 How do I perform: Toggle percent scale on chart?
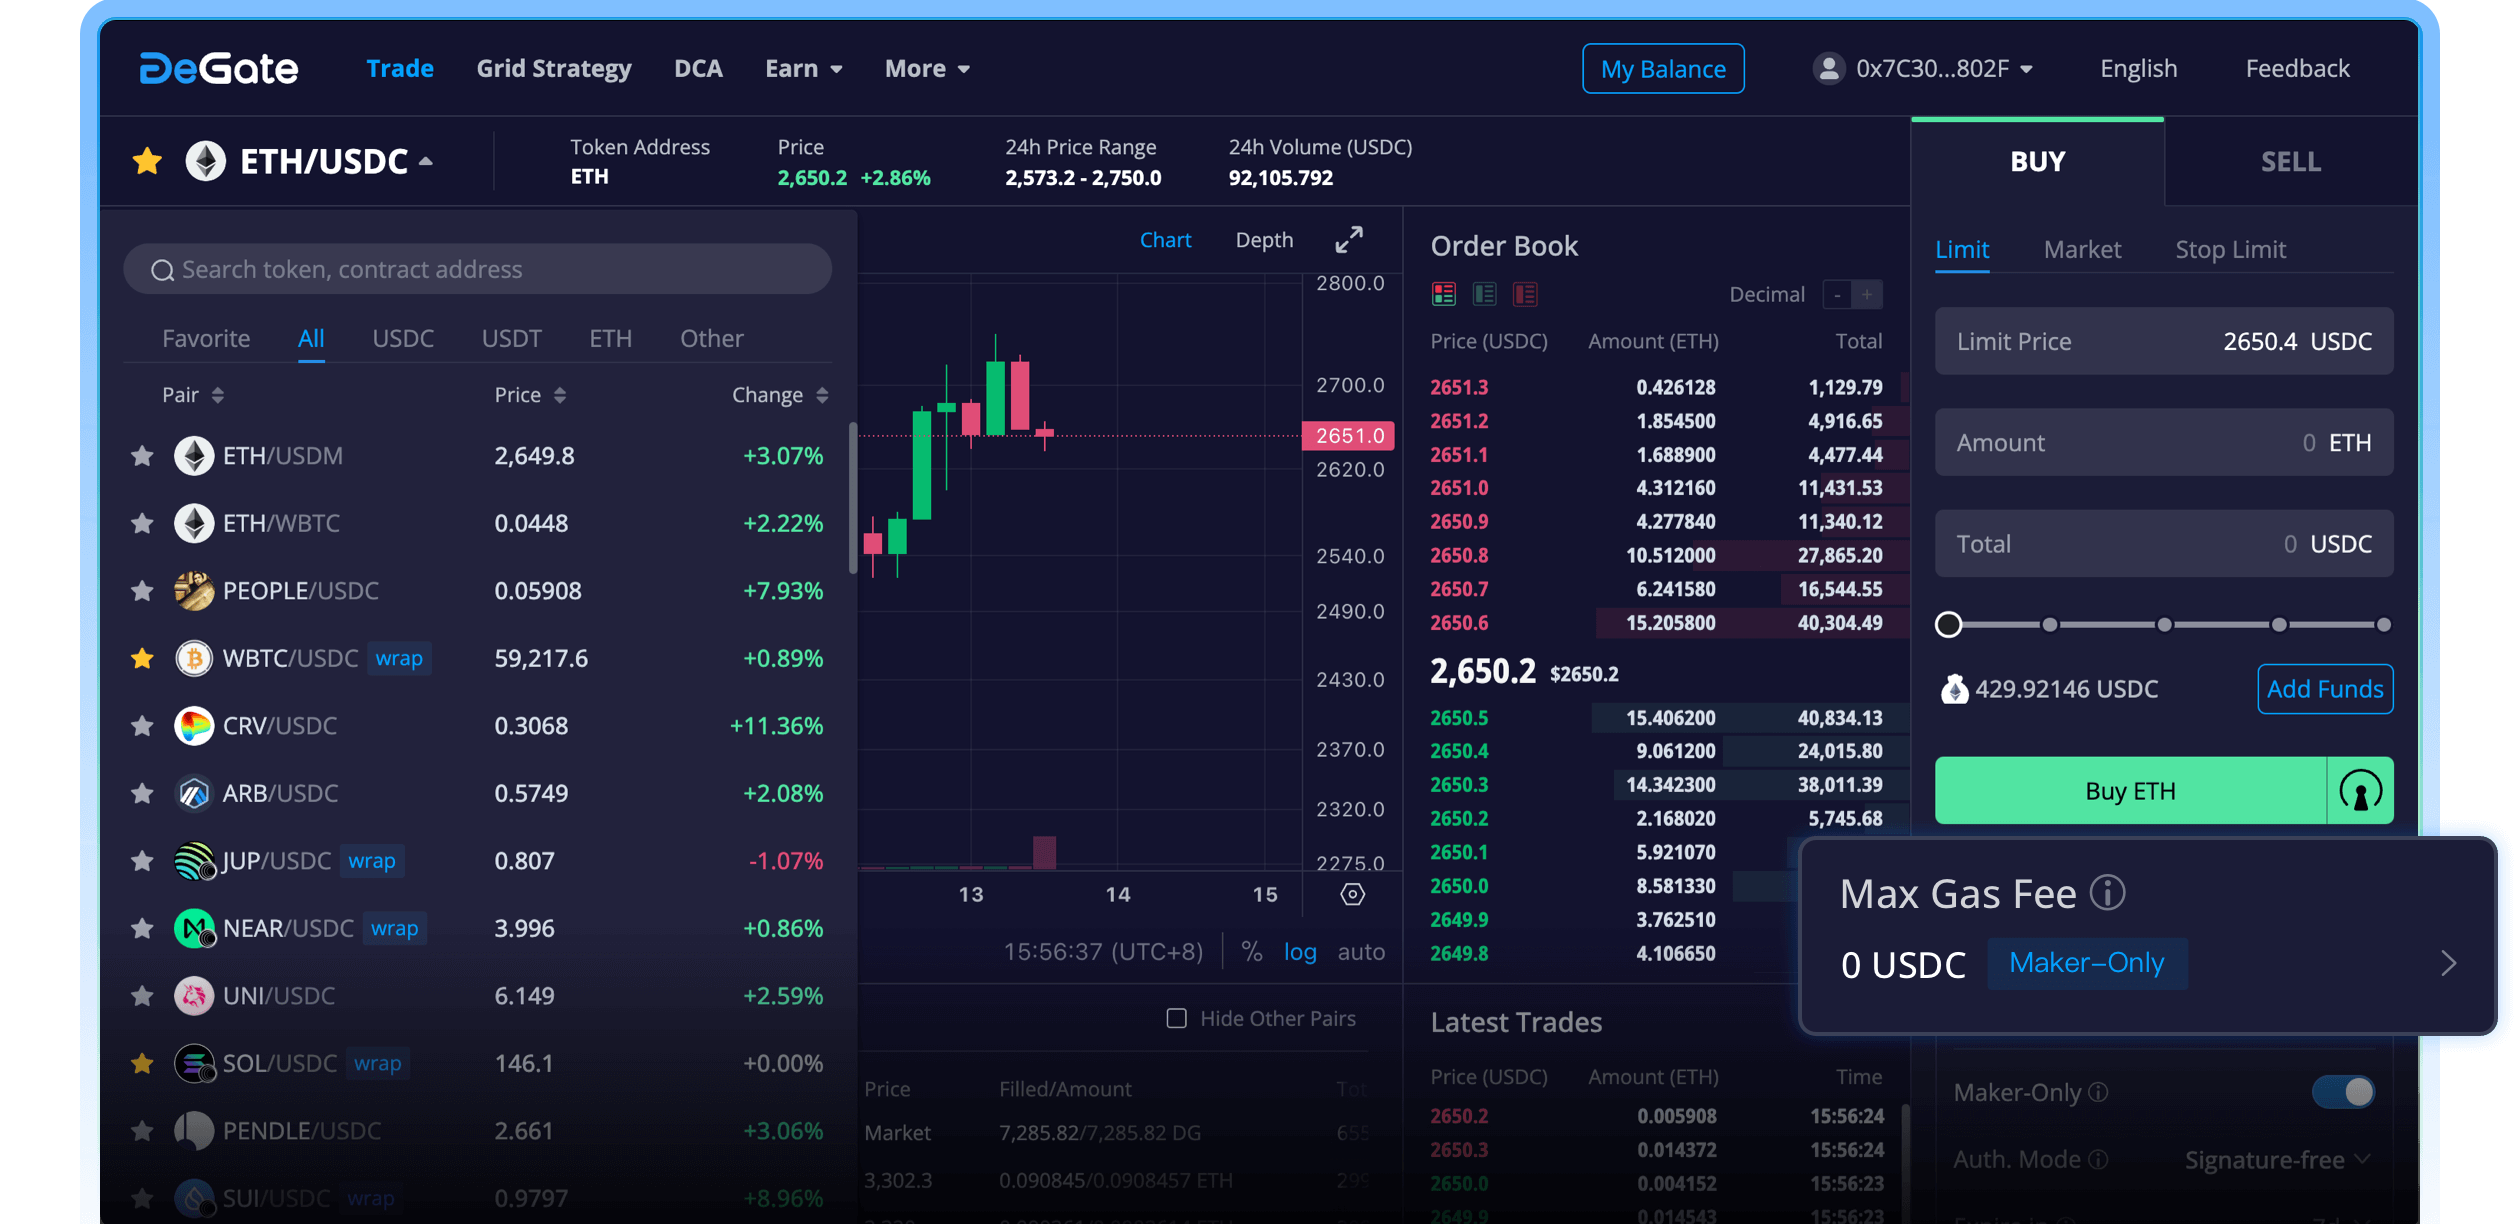pos(1251,951)
